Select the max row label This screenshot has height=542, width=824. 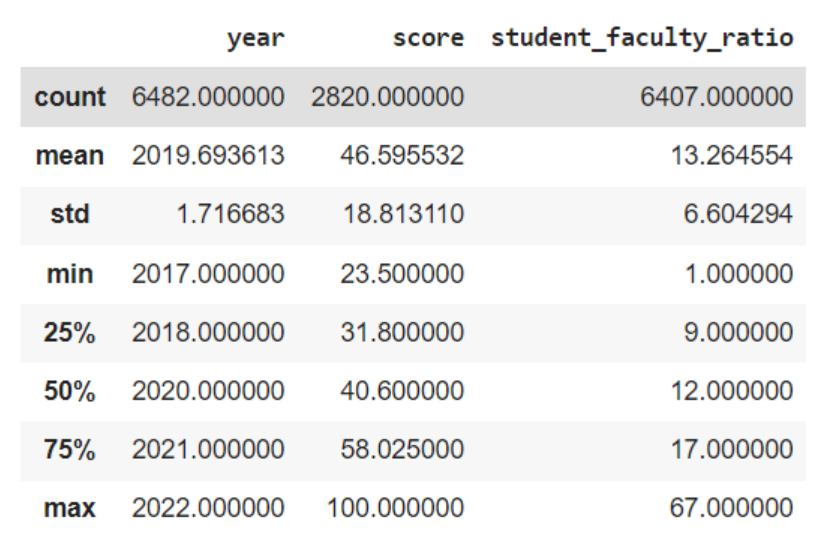(70, 508)
